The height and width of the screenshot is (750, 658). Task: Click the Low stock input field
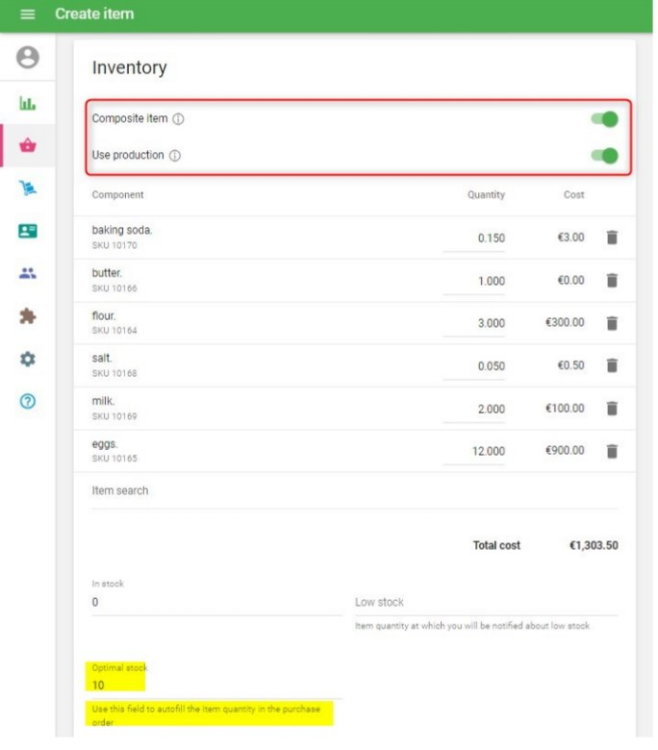(x=485, y=602)
